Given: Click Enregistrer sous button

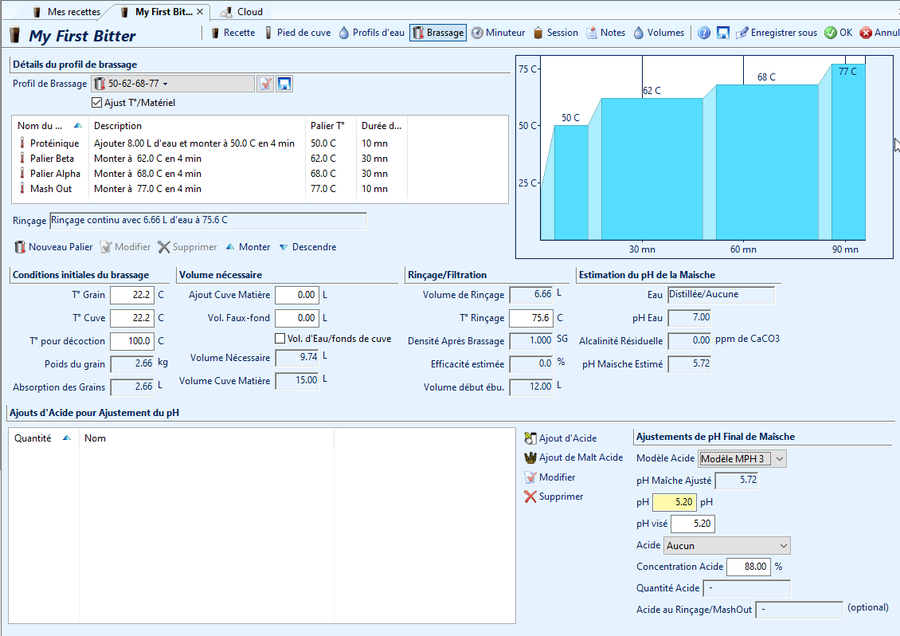Looking at the screenshot, I should pos(776,33).
